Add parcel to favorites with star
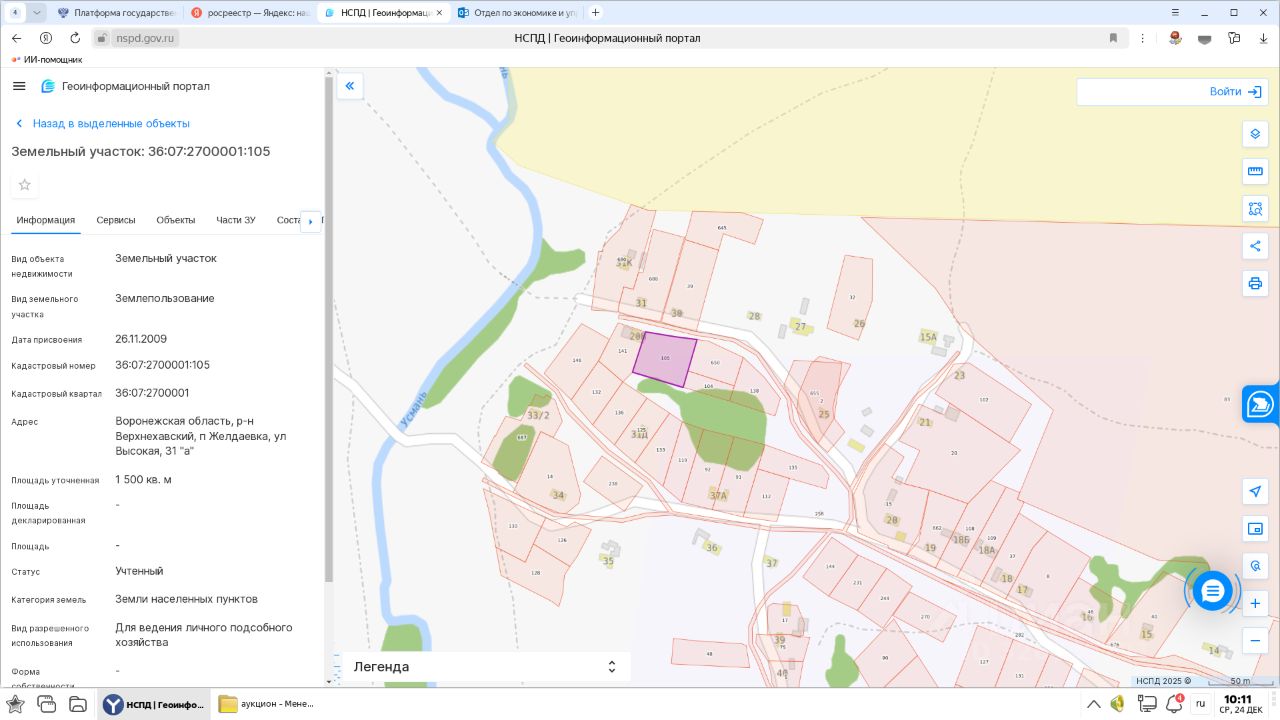The height and width of the screenshot is (720, 1280). [25, 185]
